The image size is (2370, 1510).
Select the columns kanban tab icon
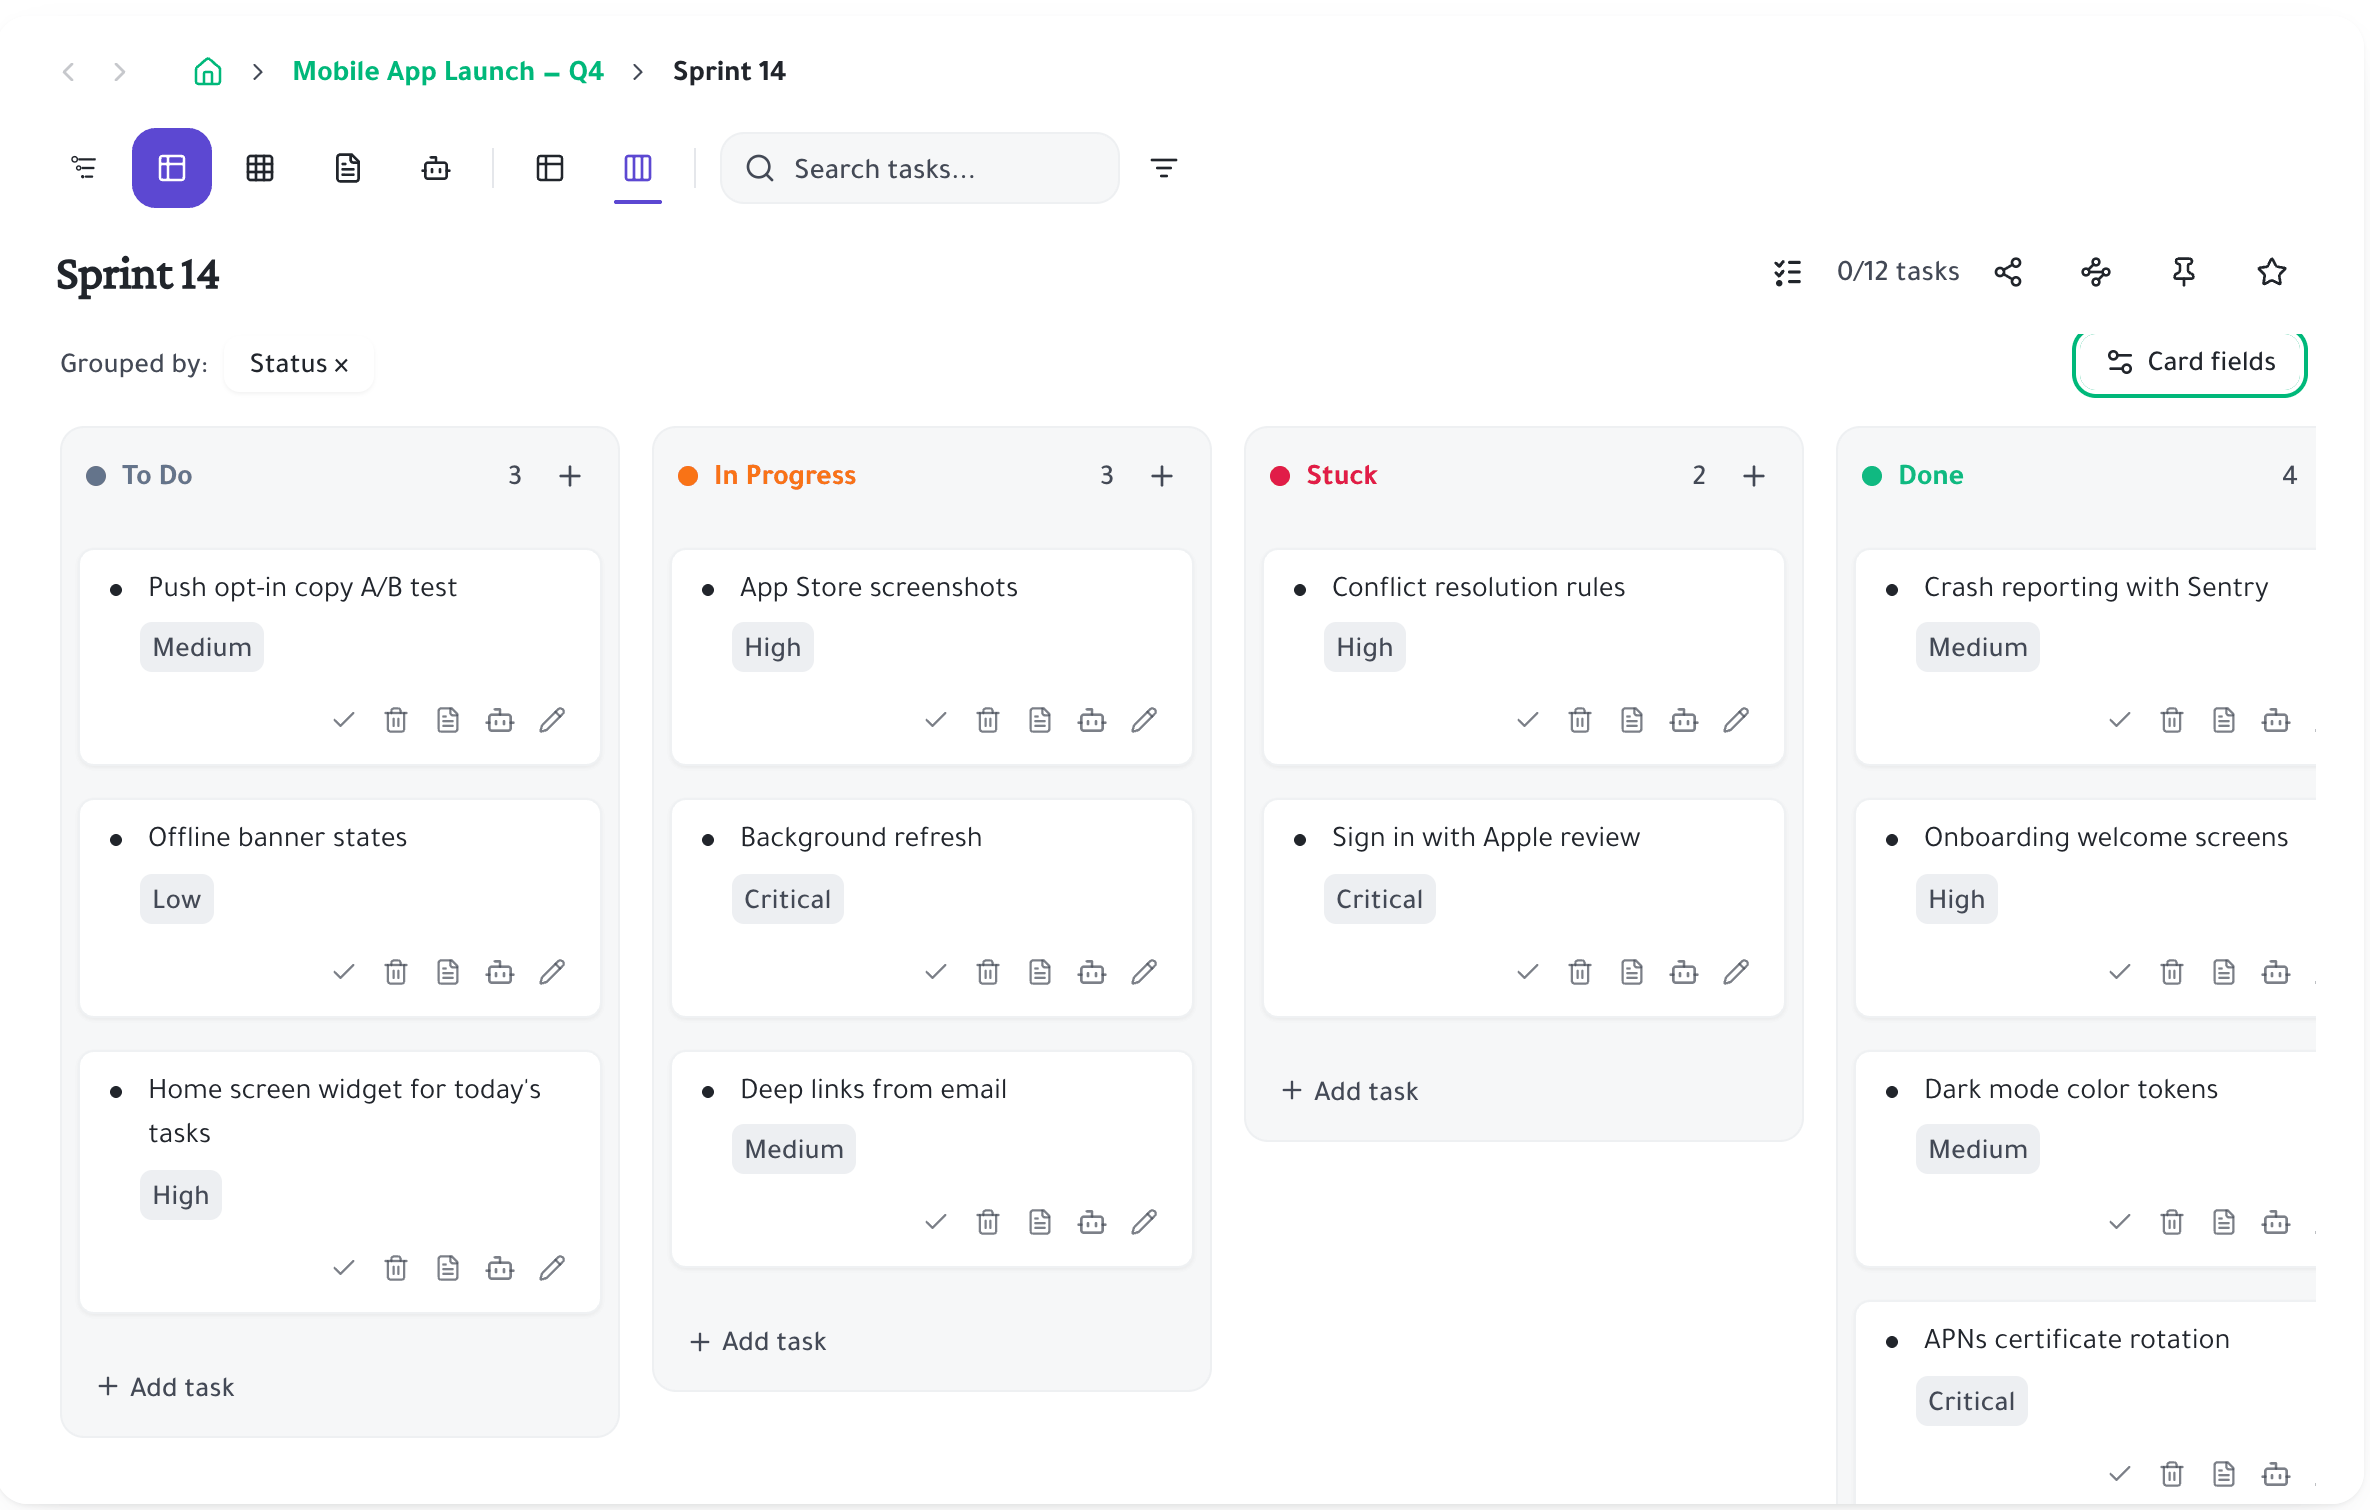[x=638, y=168]
